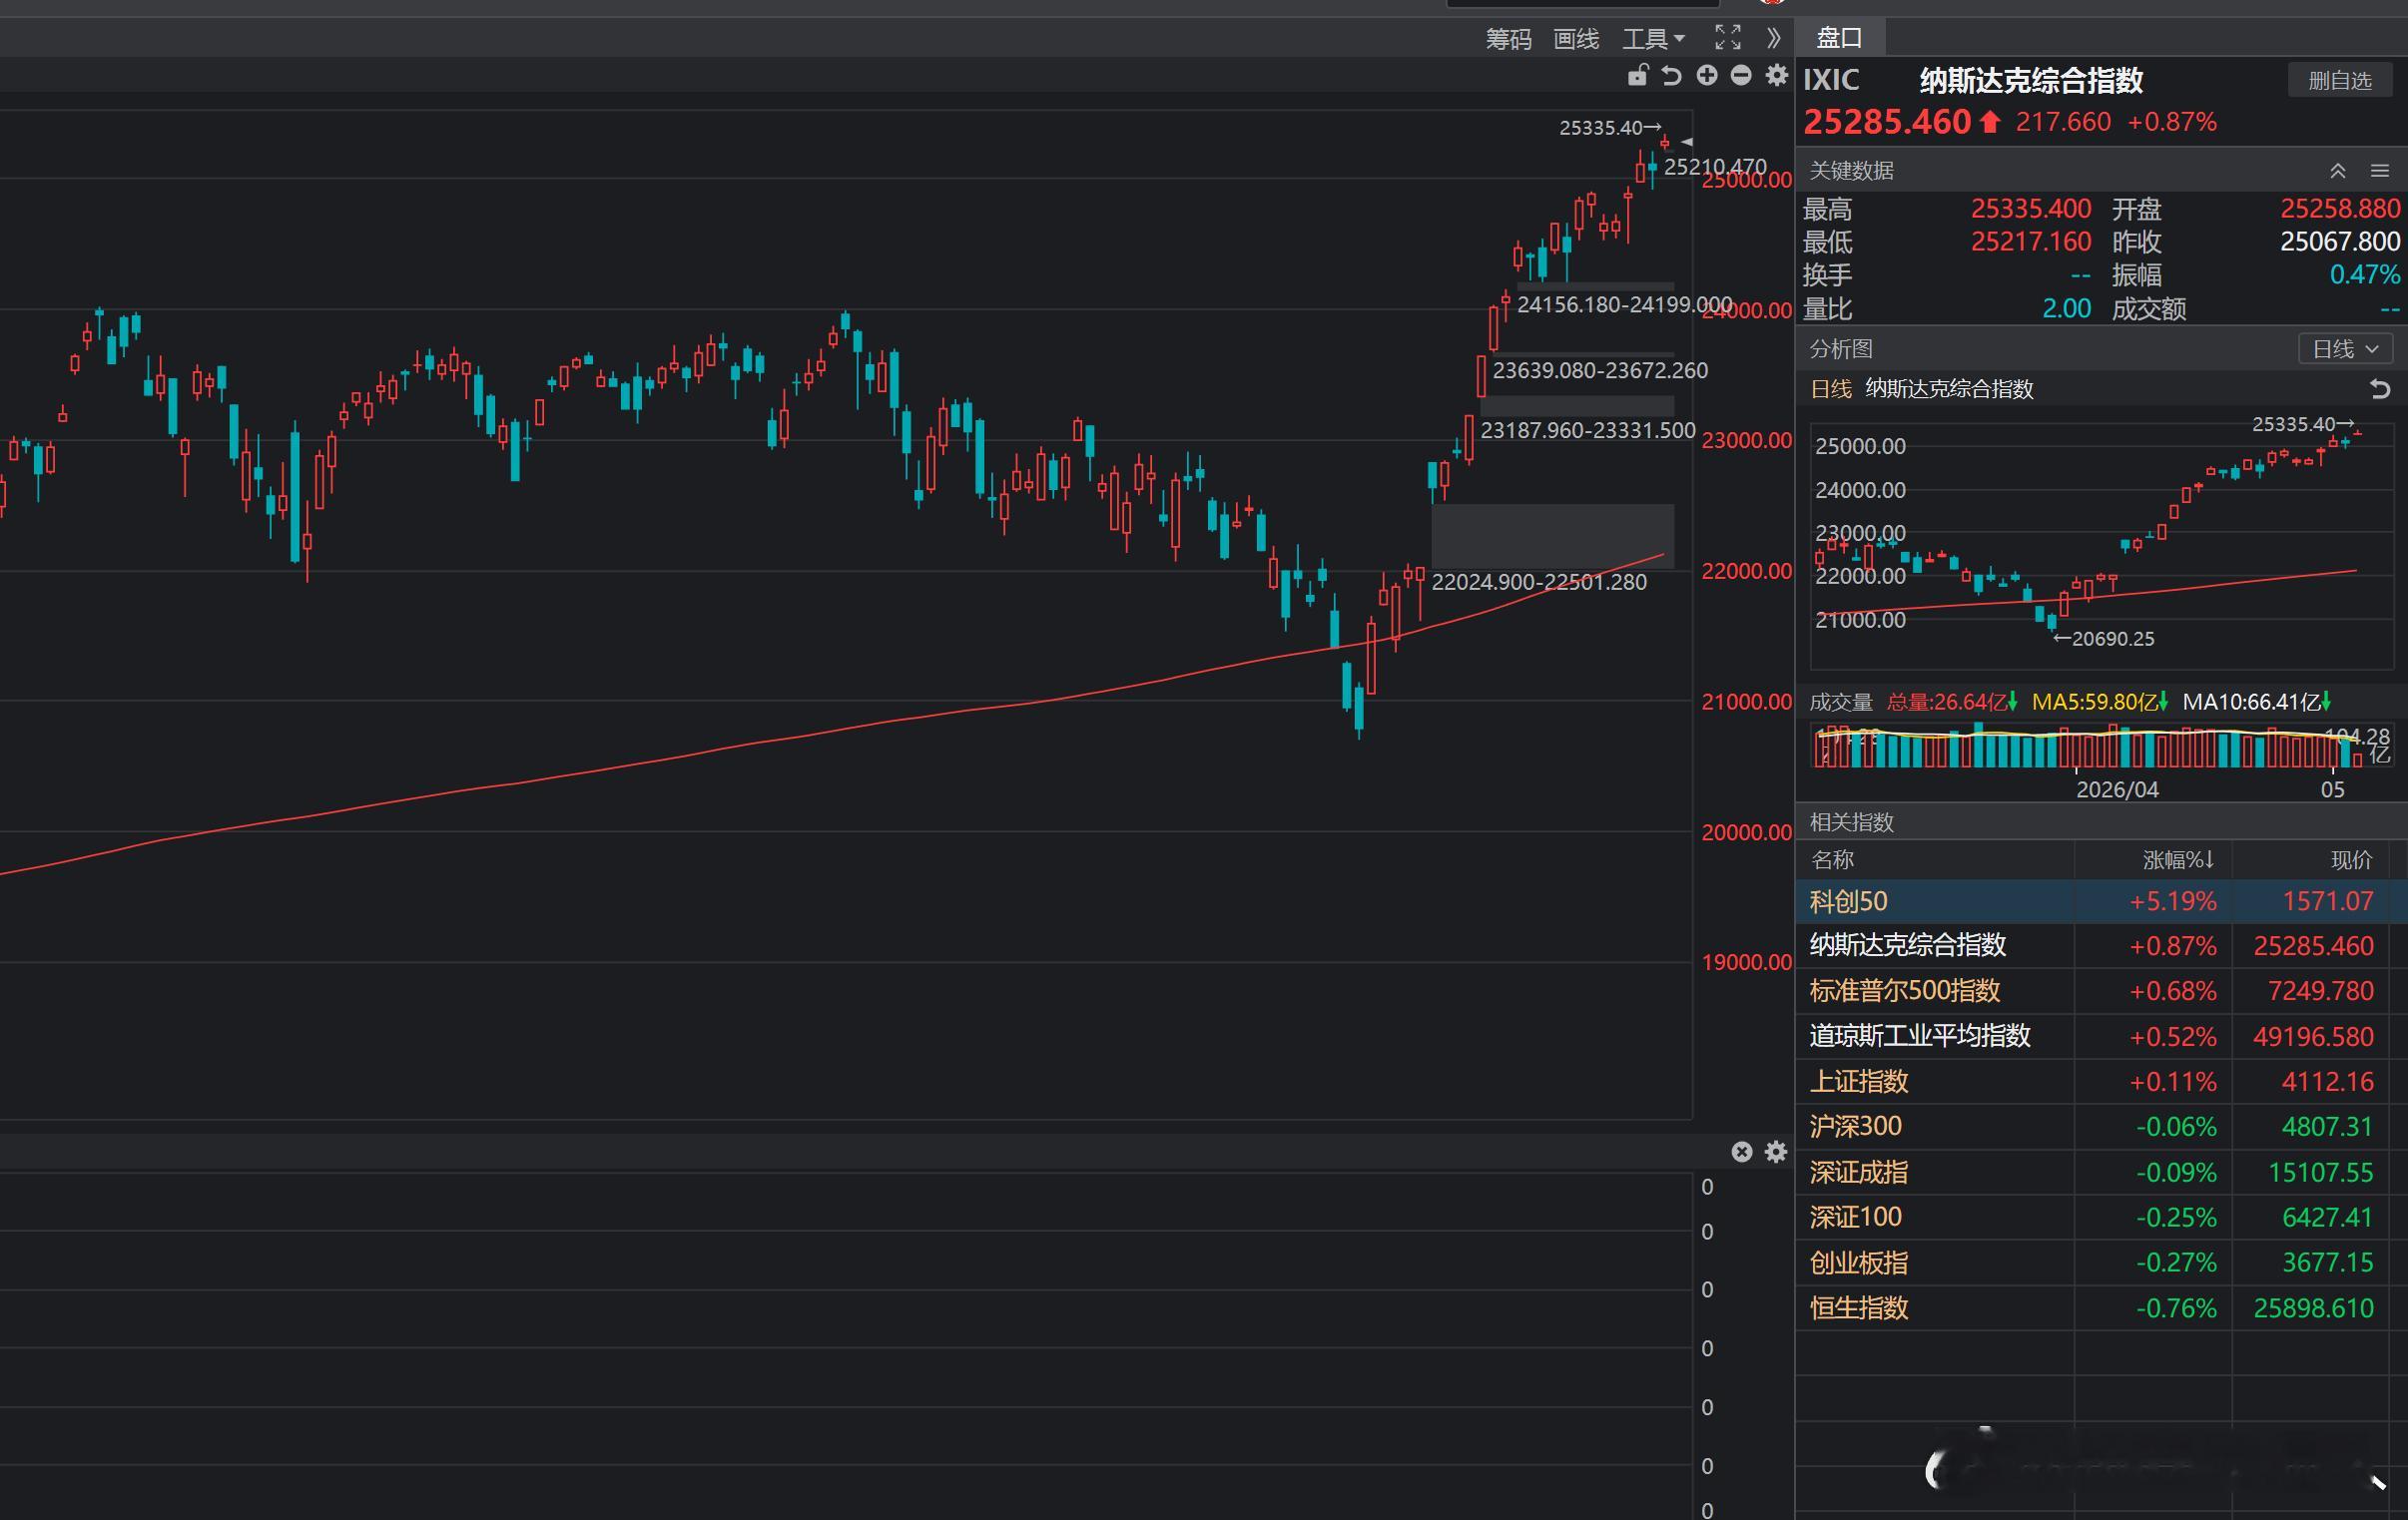Open the 道琼斯工业平均指数 row
The width and height of the screenshot is (2408, 1520).
2101,1036
